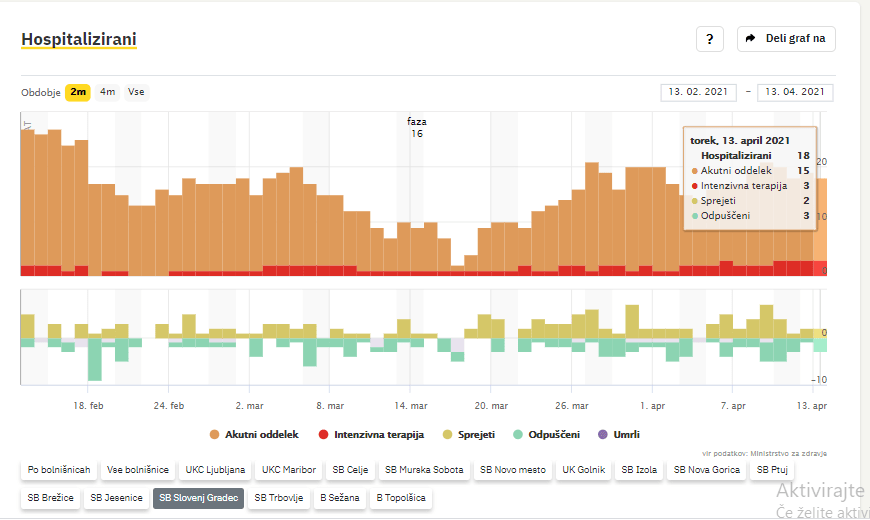Select the Vse bolnišnice tab

pyautogui.click(x=137, y=469)
